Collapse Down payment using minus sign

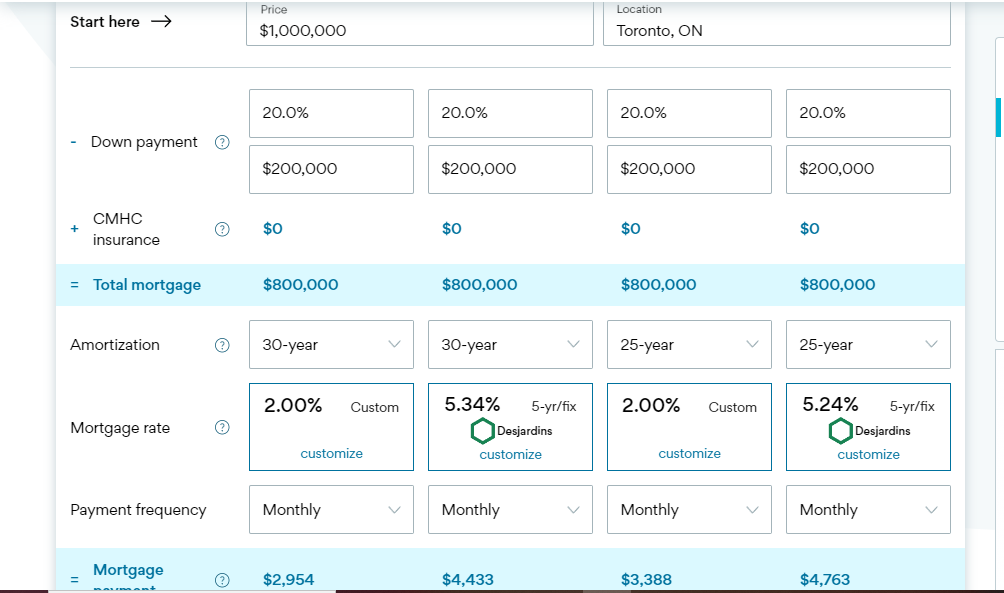(x=74, y=142)
